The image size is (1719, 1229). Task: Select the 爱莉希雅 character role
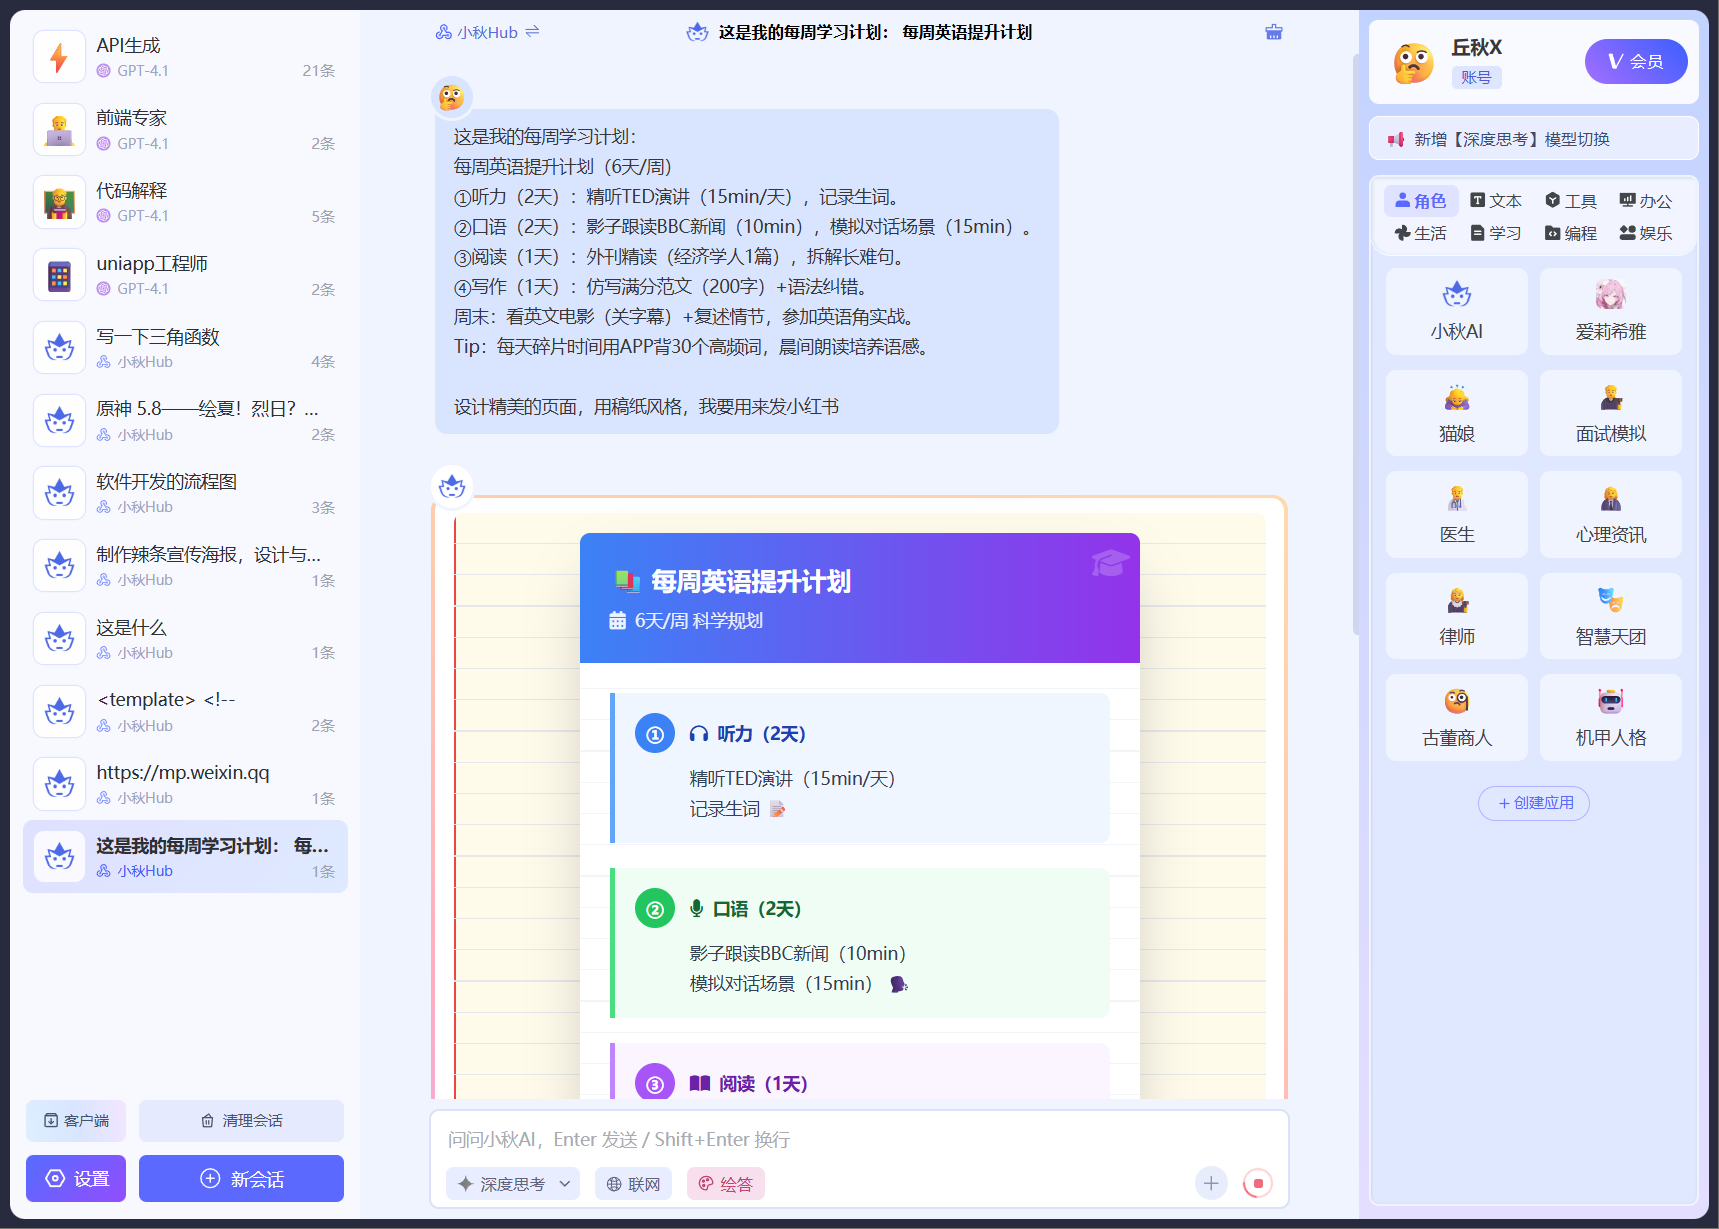click(x=1610, y=311)
